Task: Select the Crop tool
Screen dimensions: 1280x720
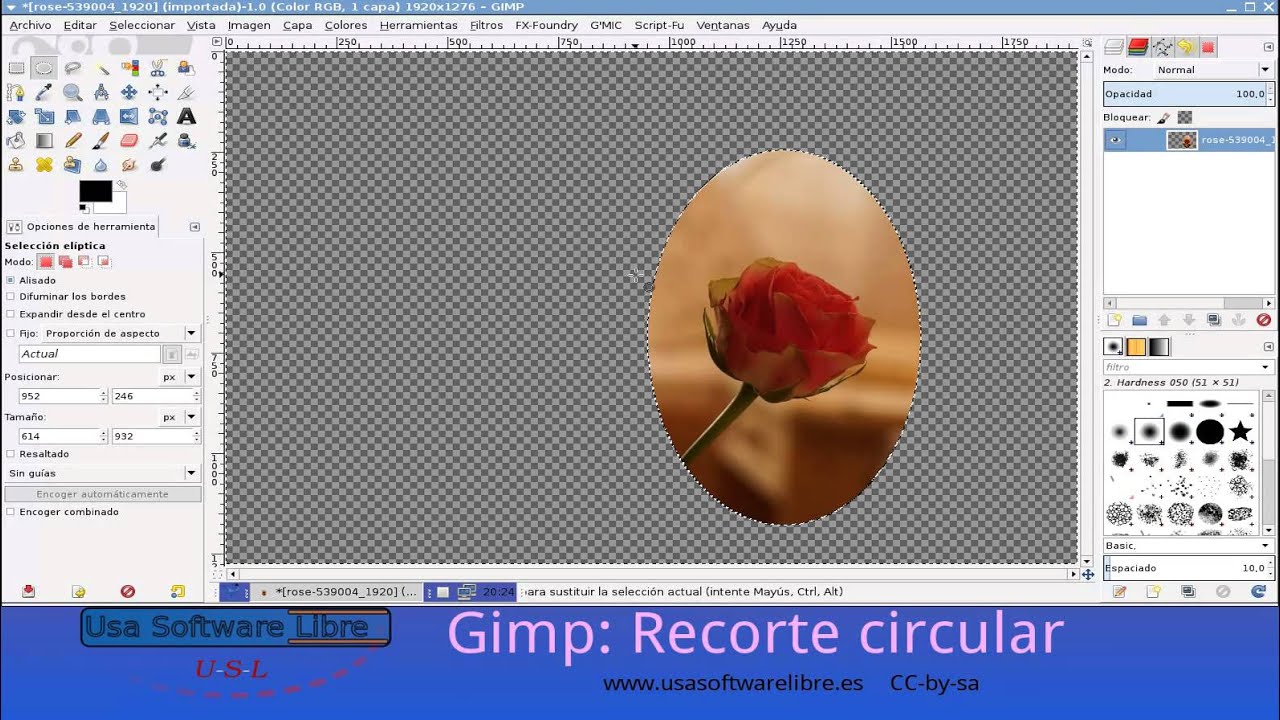Action: pyautogui.click(x=186, y=92)
